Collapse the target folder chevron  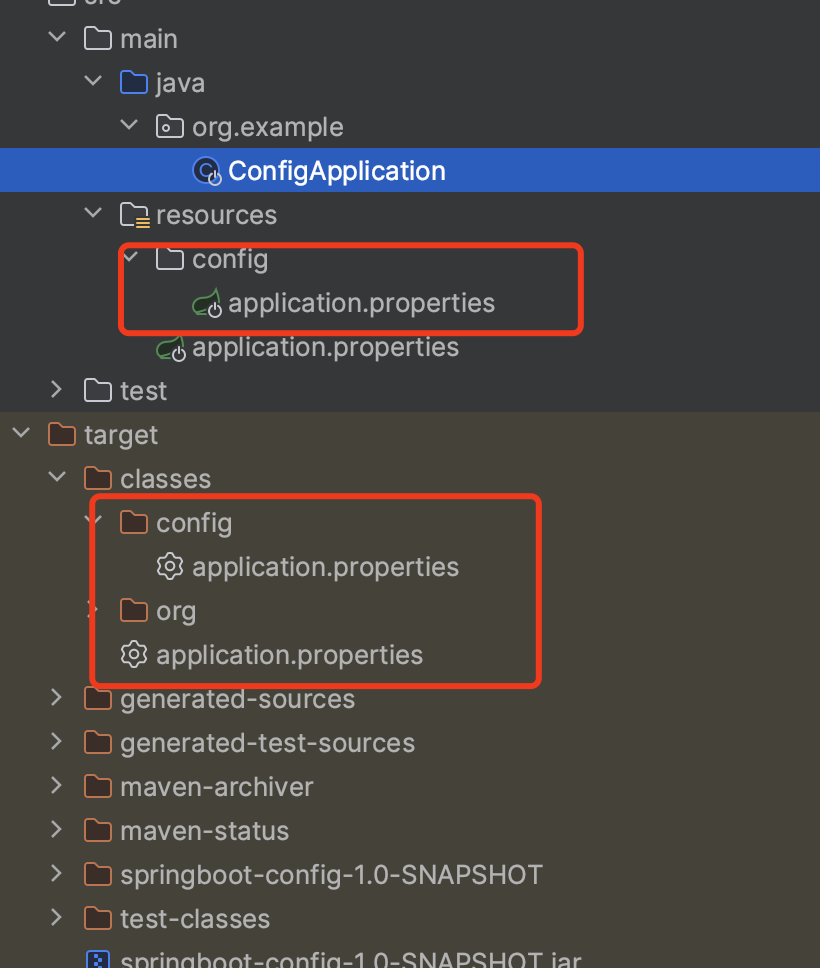click(x=22, y=433)
